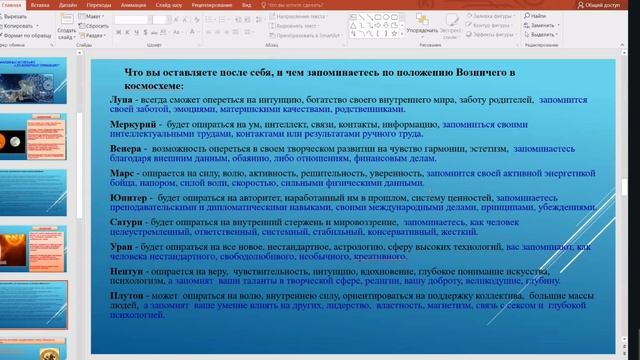This screenshot has height=360, width=640.
Task: Toggle bold Ж formatting
Action: click(x=118, y=32)
